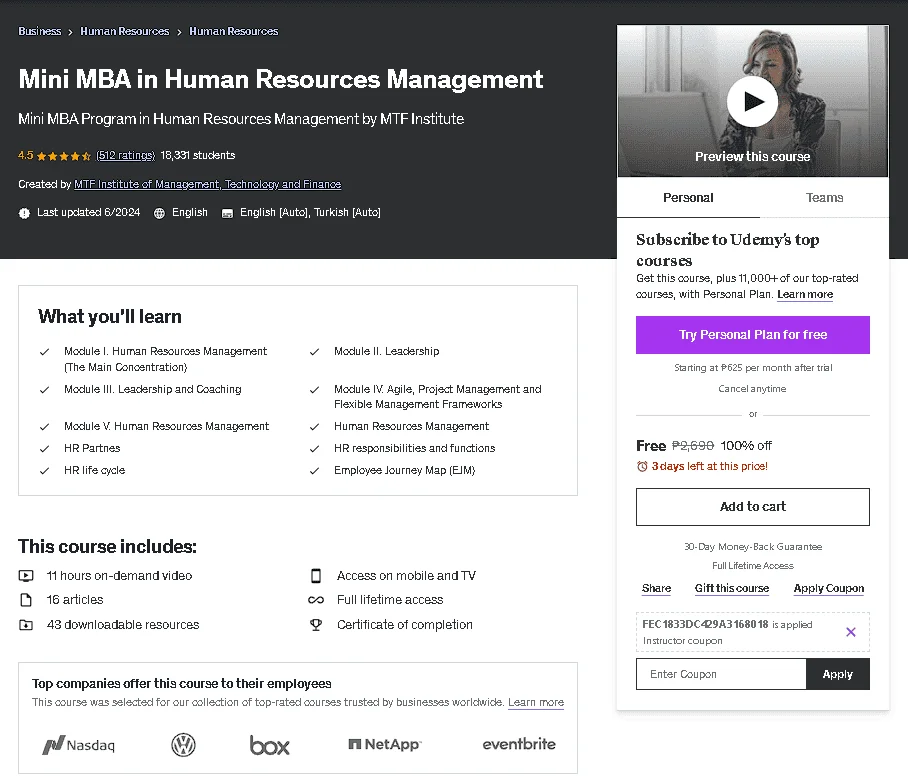Click the text 11 hours on-demand video
908x784 pixels.
tap(119, 576)
